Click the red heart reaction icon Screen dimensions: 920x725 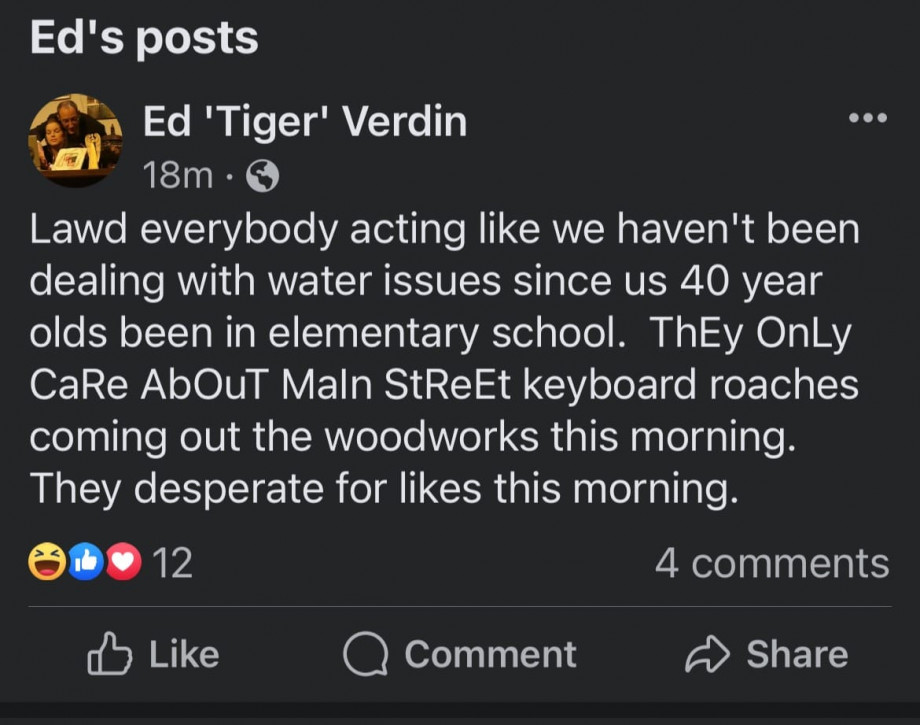(124, 564)
